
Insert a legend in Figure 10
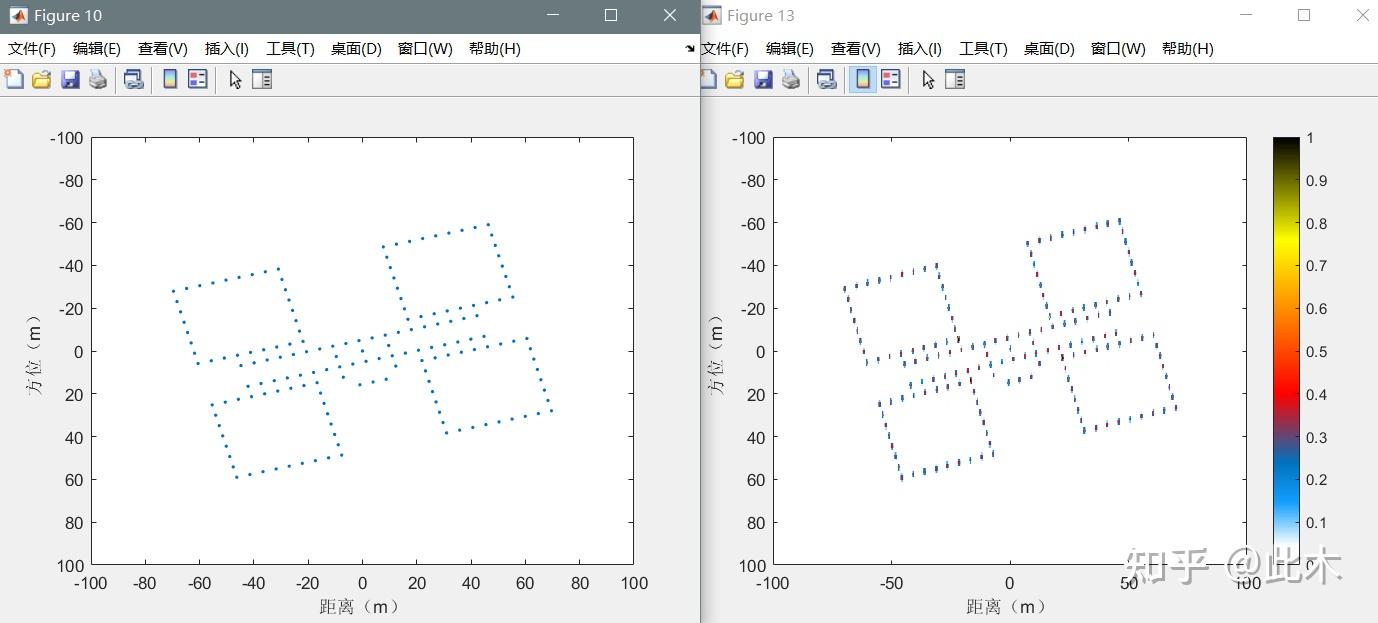[x=194, y=79]
